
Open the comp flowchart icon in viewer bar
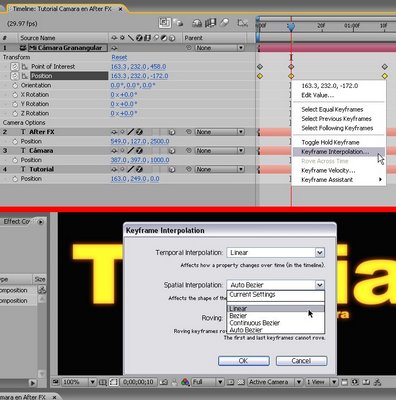pyautogui.click(x=377, y=382)
